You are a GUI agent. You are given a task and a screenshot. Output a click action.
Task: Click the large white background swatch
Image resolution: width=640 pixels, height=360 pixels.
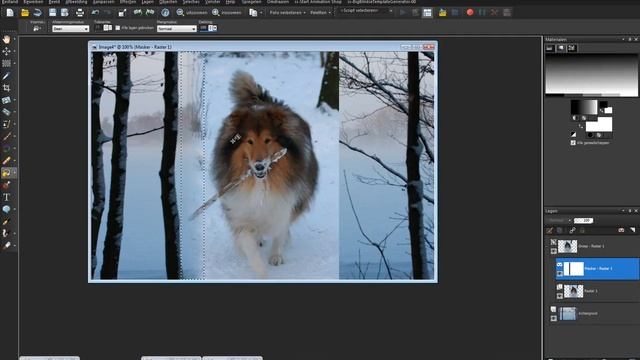599,124
